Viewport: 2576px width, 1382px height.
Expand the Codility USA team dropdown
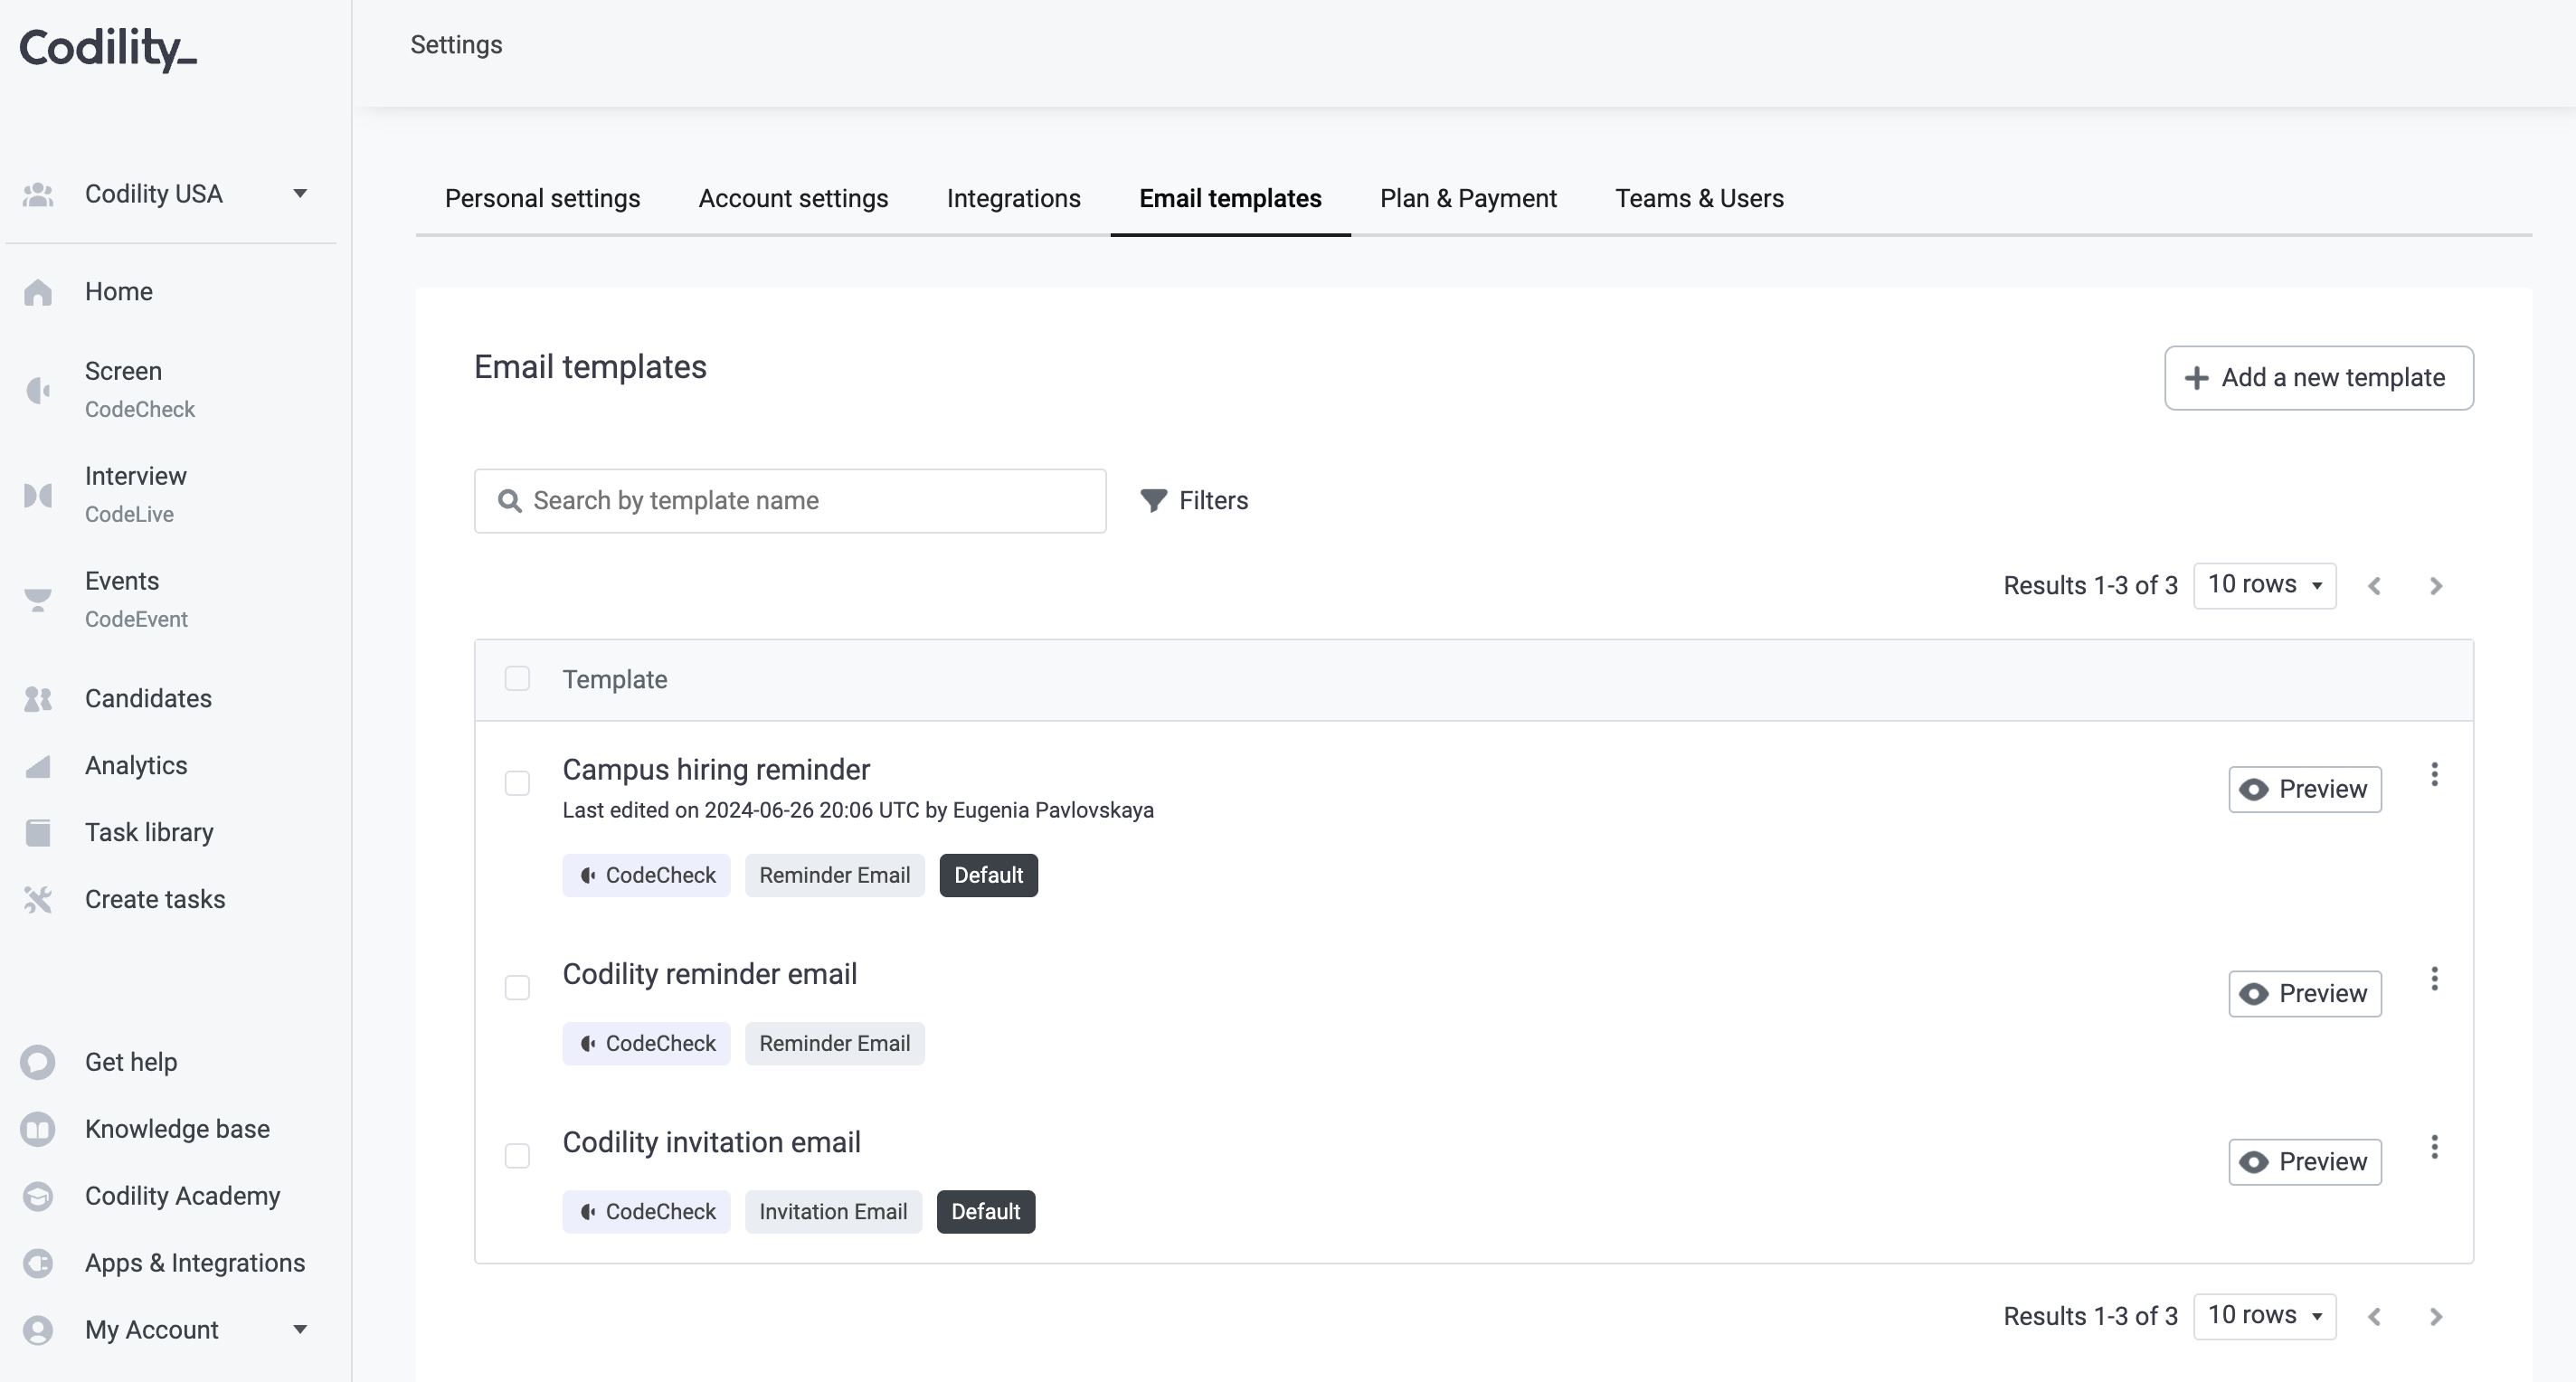[x=300, y=194]
